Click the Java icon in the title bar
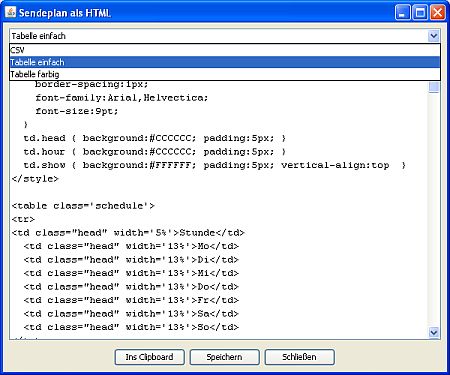 click(11, 12)
